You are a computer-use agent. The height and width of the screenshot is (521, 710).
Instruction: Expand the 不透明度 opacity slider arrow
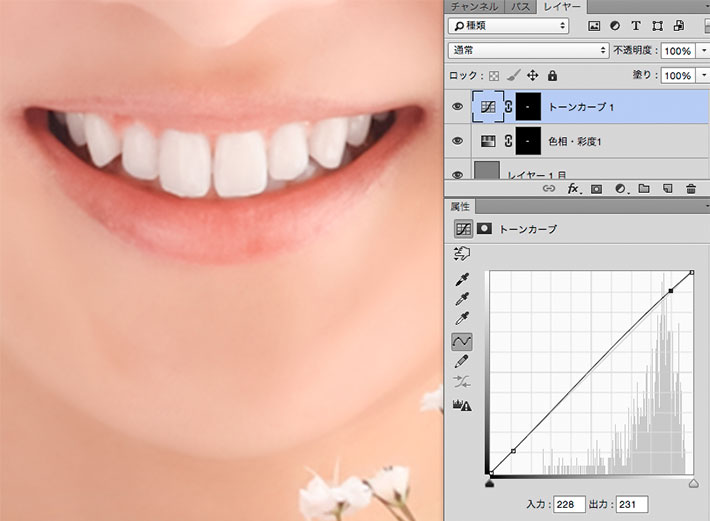click(702, 50)
